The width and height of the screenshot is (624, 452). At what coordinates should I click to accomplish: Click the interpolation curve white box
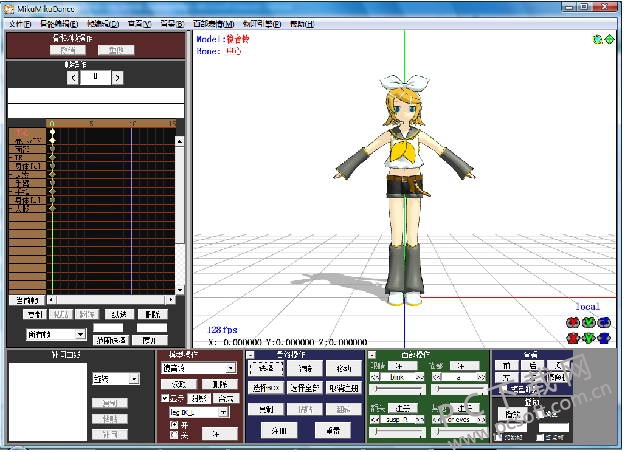point(47,402)
